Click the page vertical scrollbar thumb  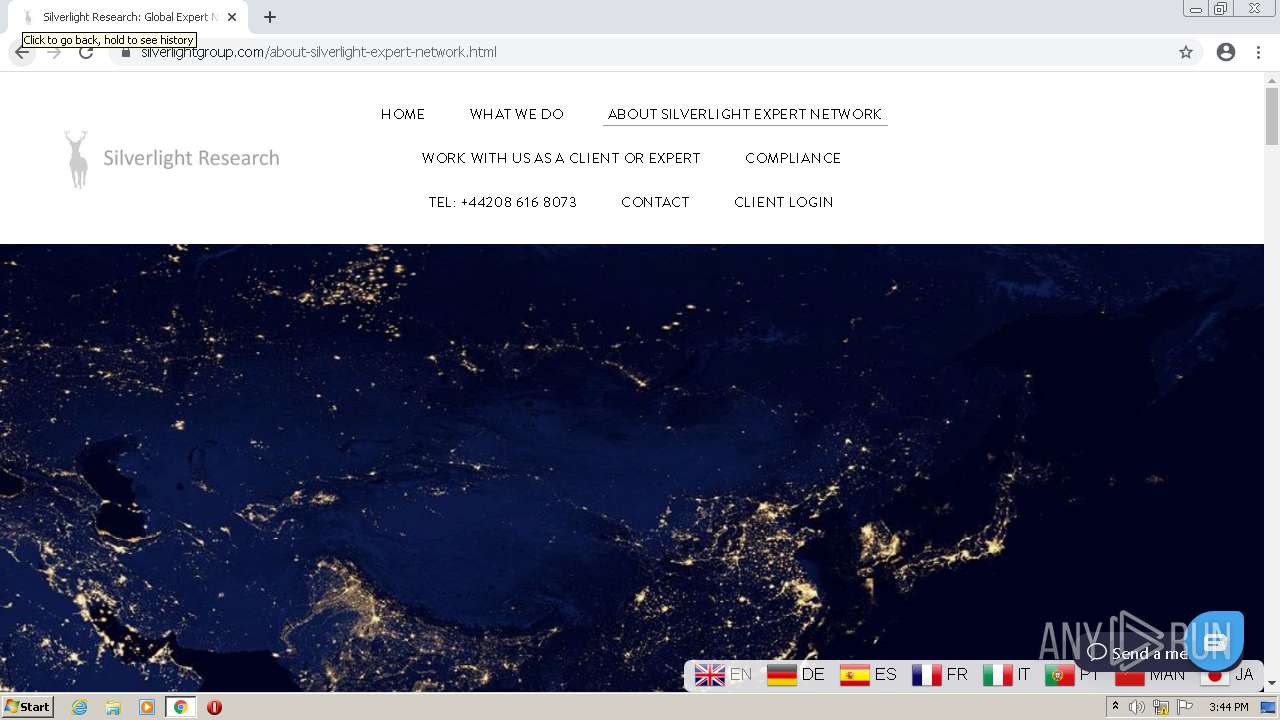click(1272, 116)
